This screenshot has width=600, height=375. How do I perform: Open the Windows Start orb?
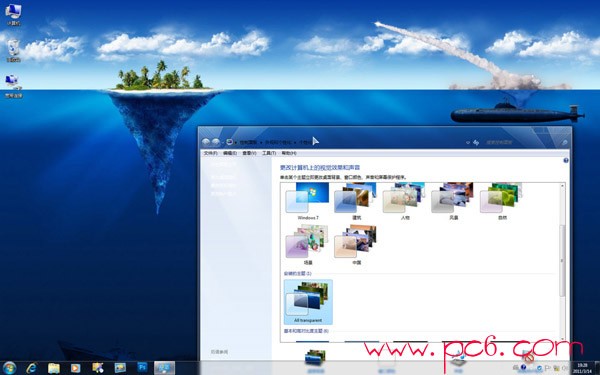9,368
